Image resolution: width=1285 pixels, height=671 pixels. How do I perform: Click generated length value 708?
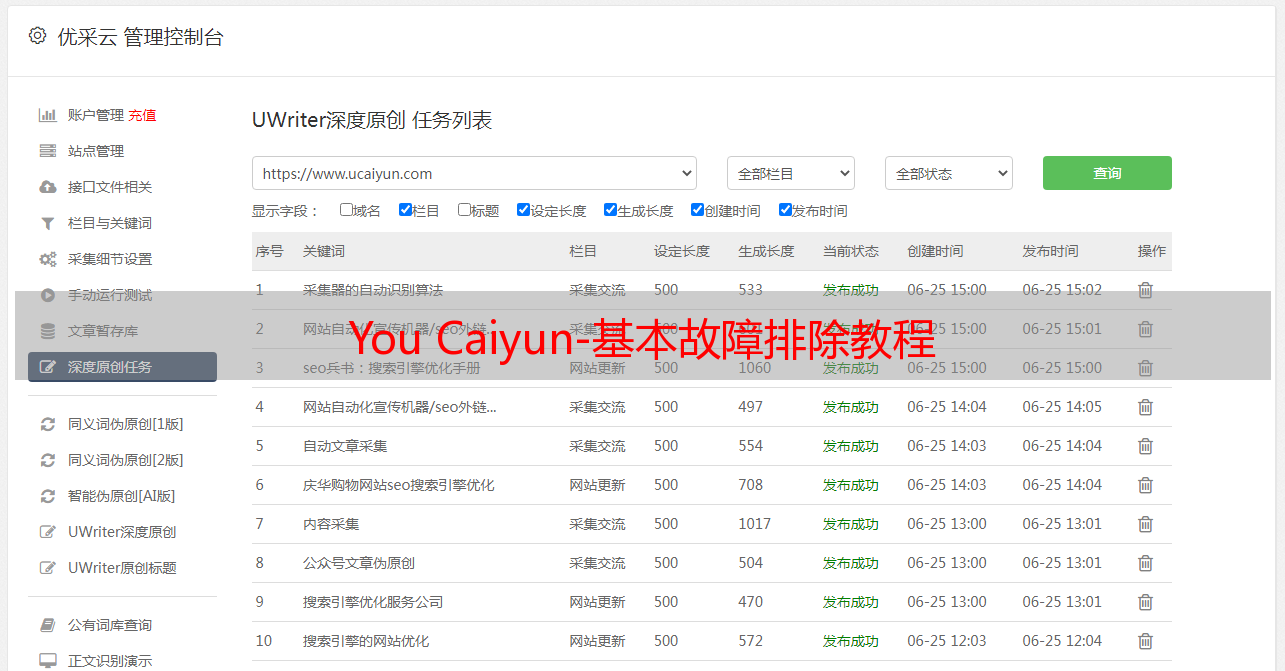point(751,485)
